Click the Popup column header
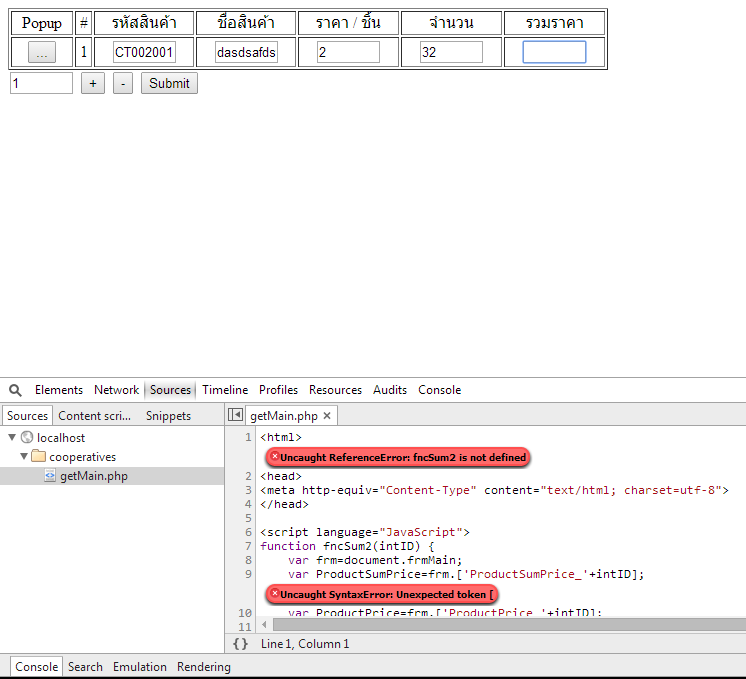The width and height of the screenshot is (746, 679). (42, 23)
